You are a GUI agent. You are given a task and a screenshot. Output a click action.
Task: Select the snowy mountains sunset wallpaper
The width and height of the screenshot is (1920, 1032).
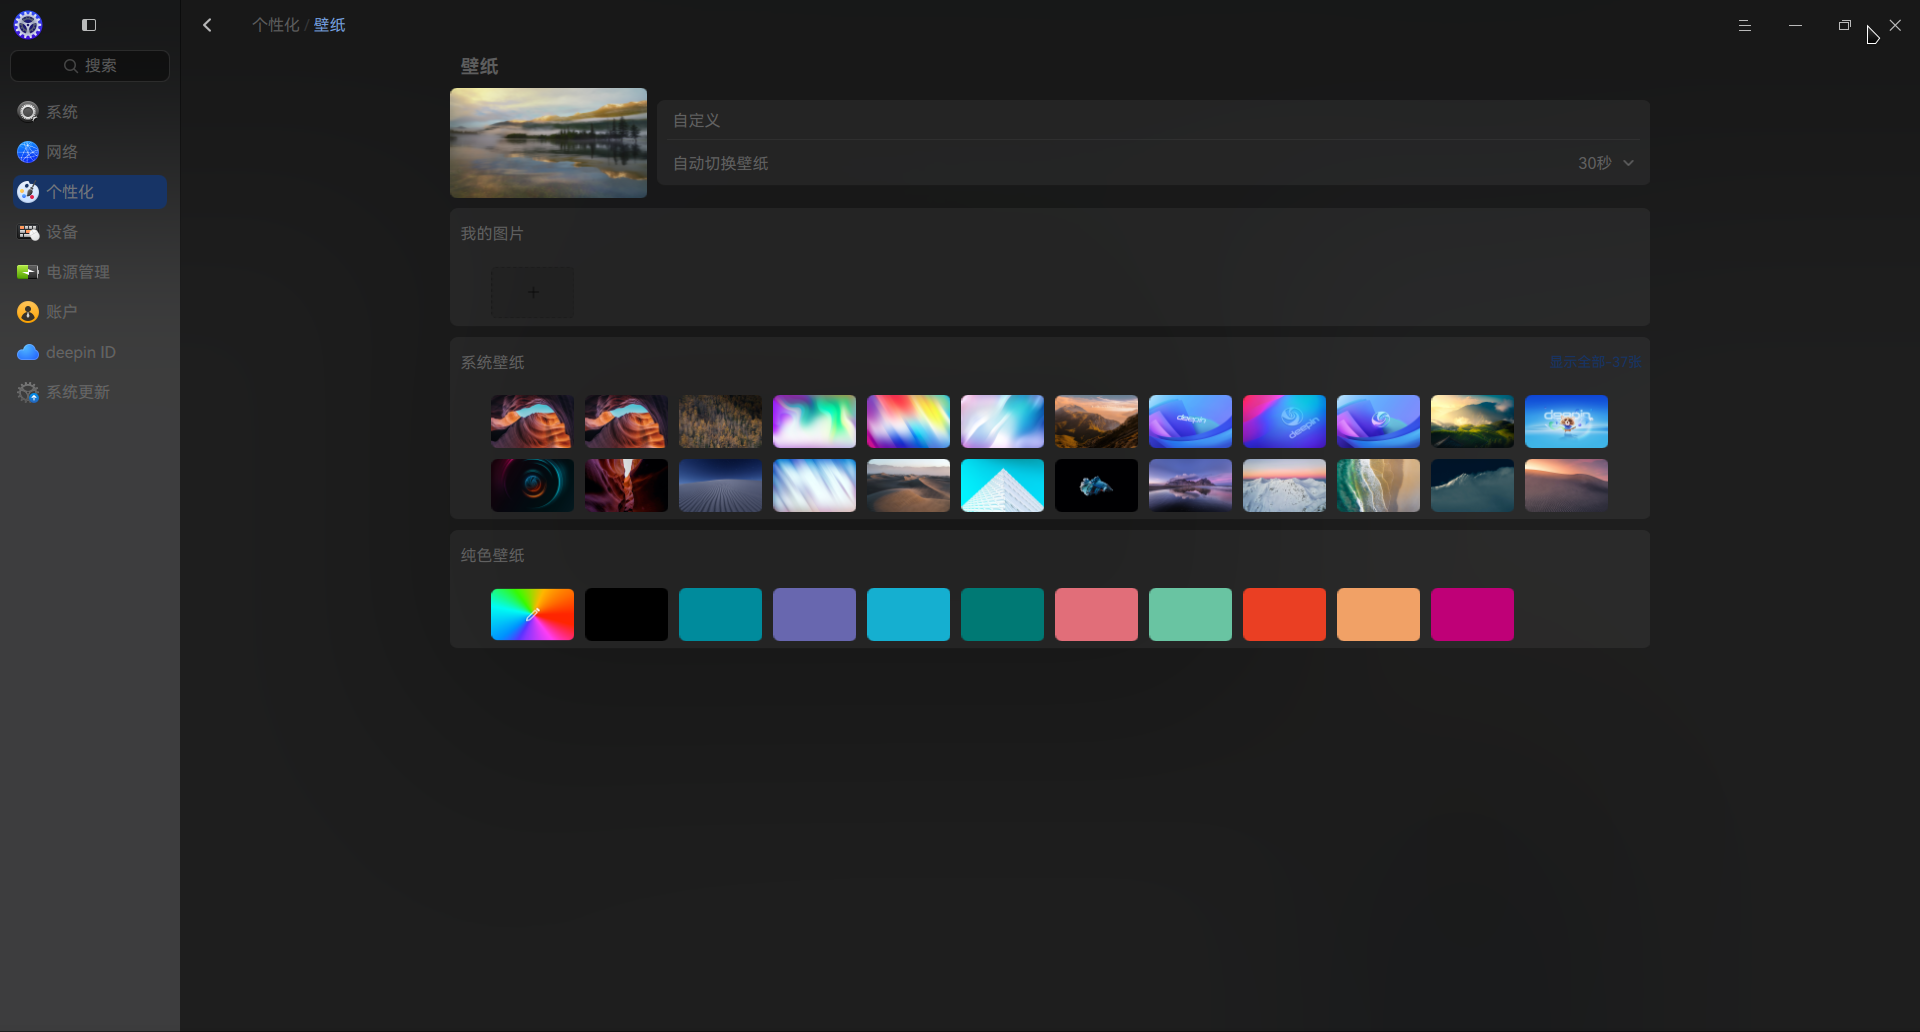tap(1284, 485)
